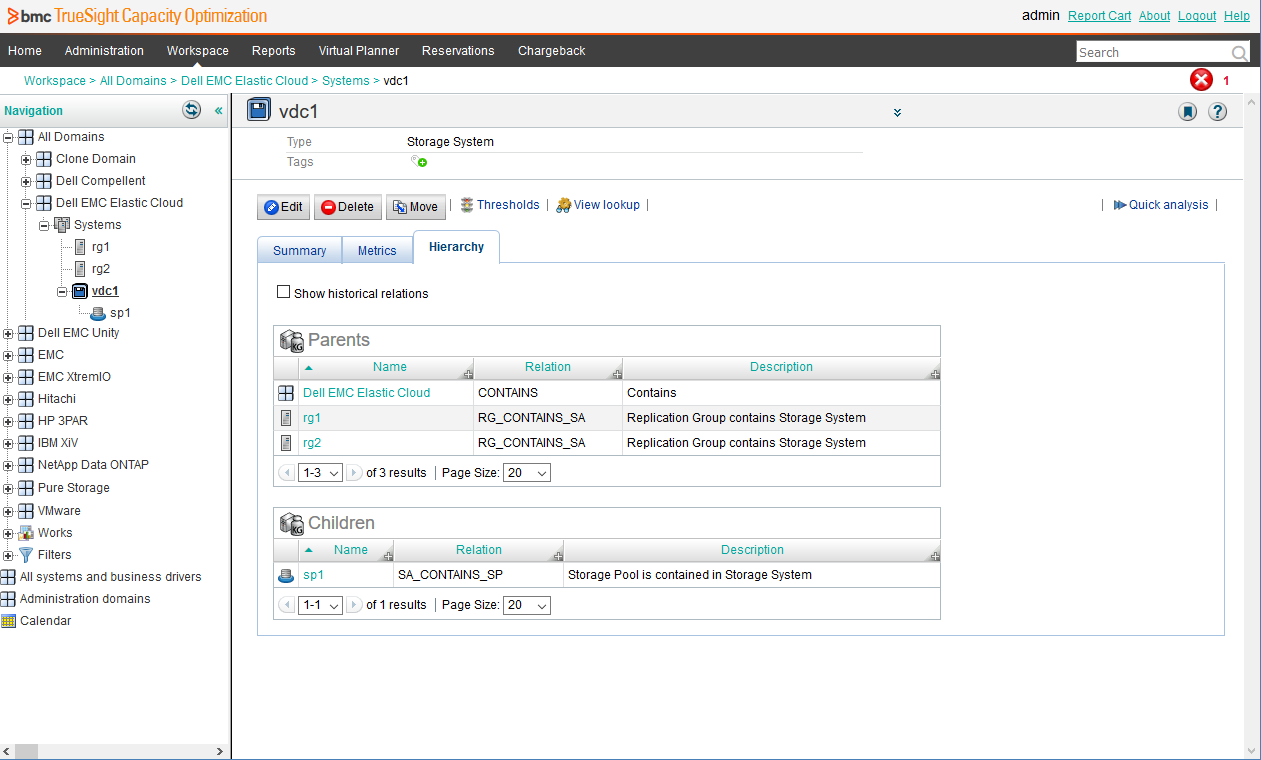
Task: Click the rg1 row icon in Parents table
Action: (x=286, y=418)
